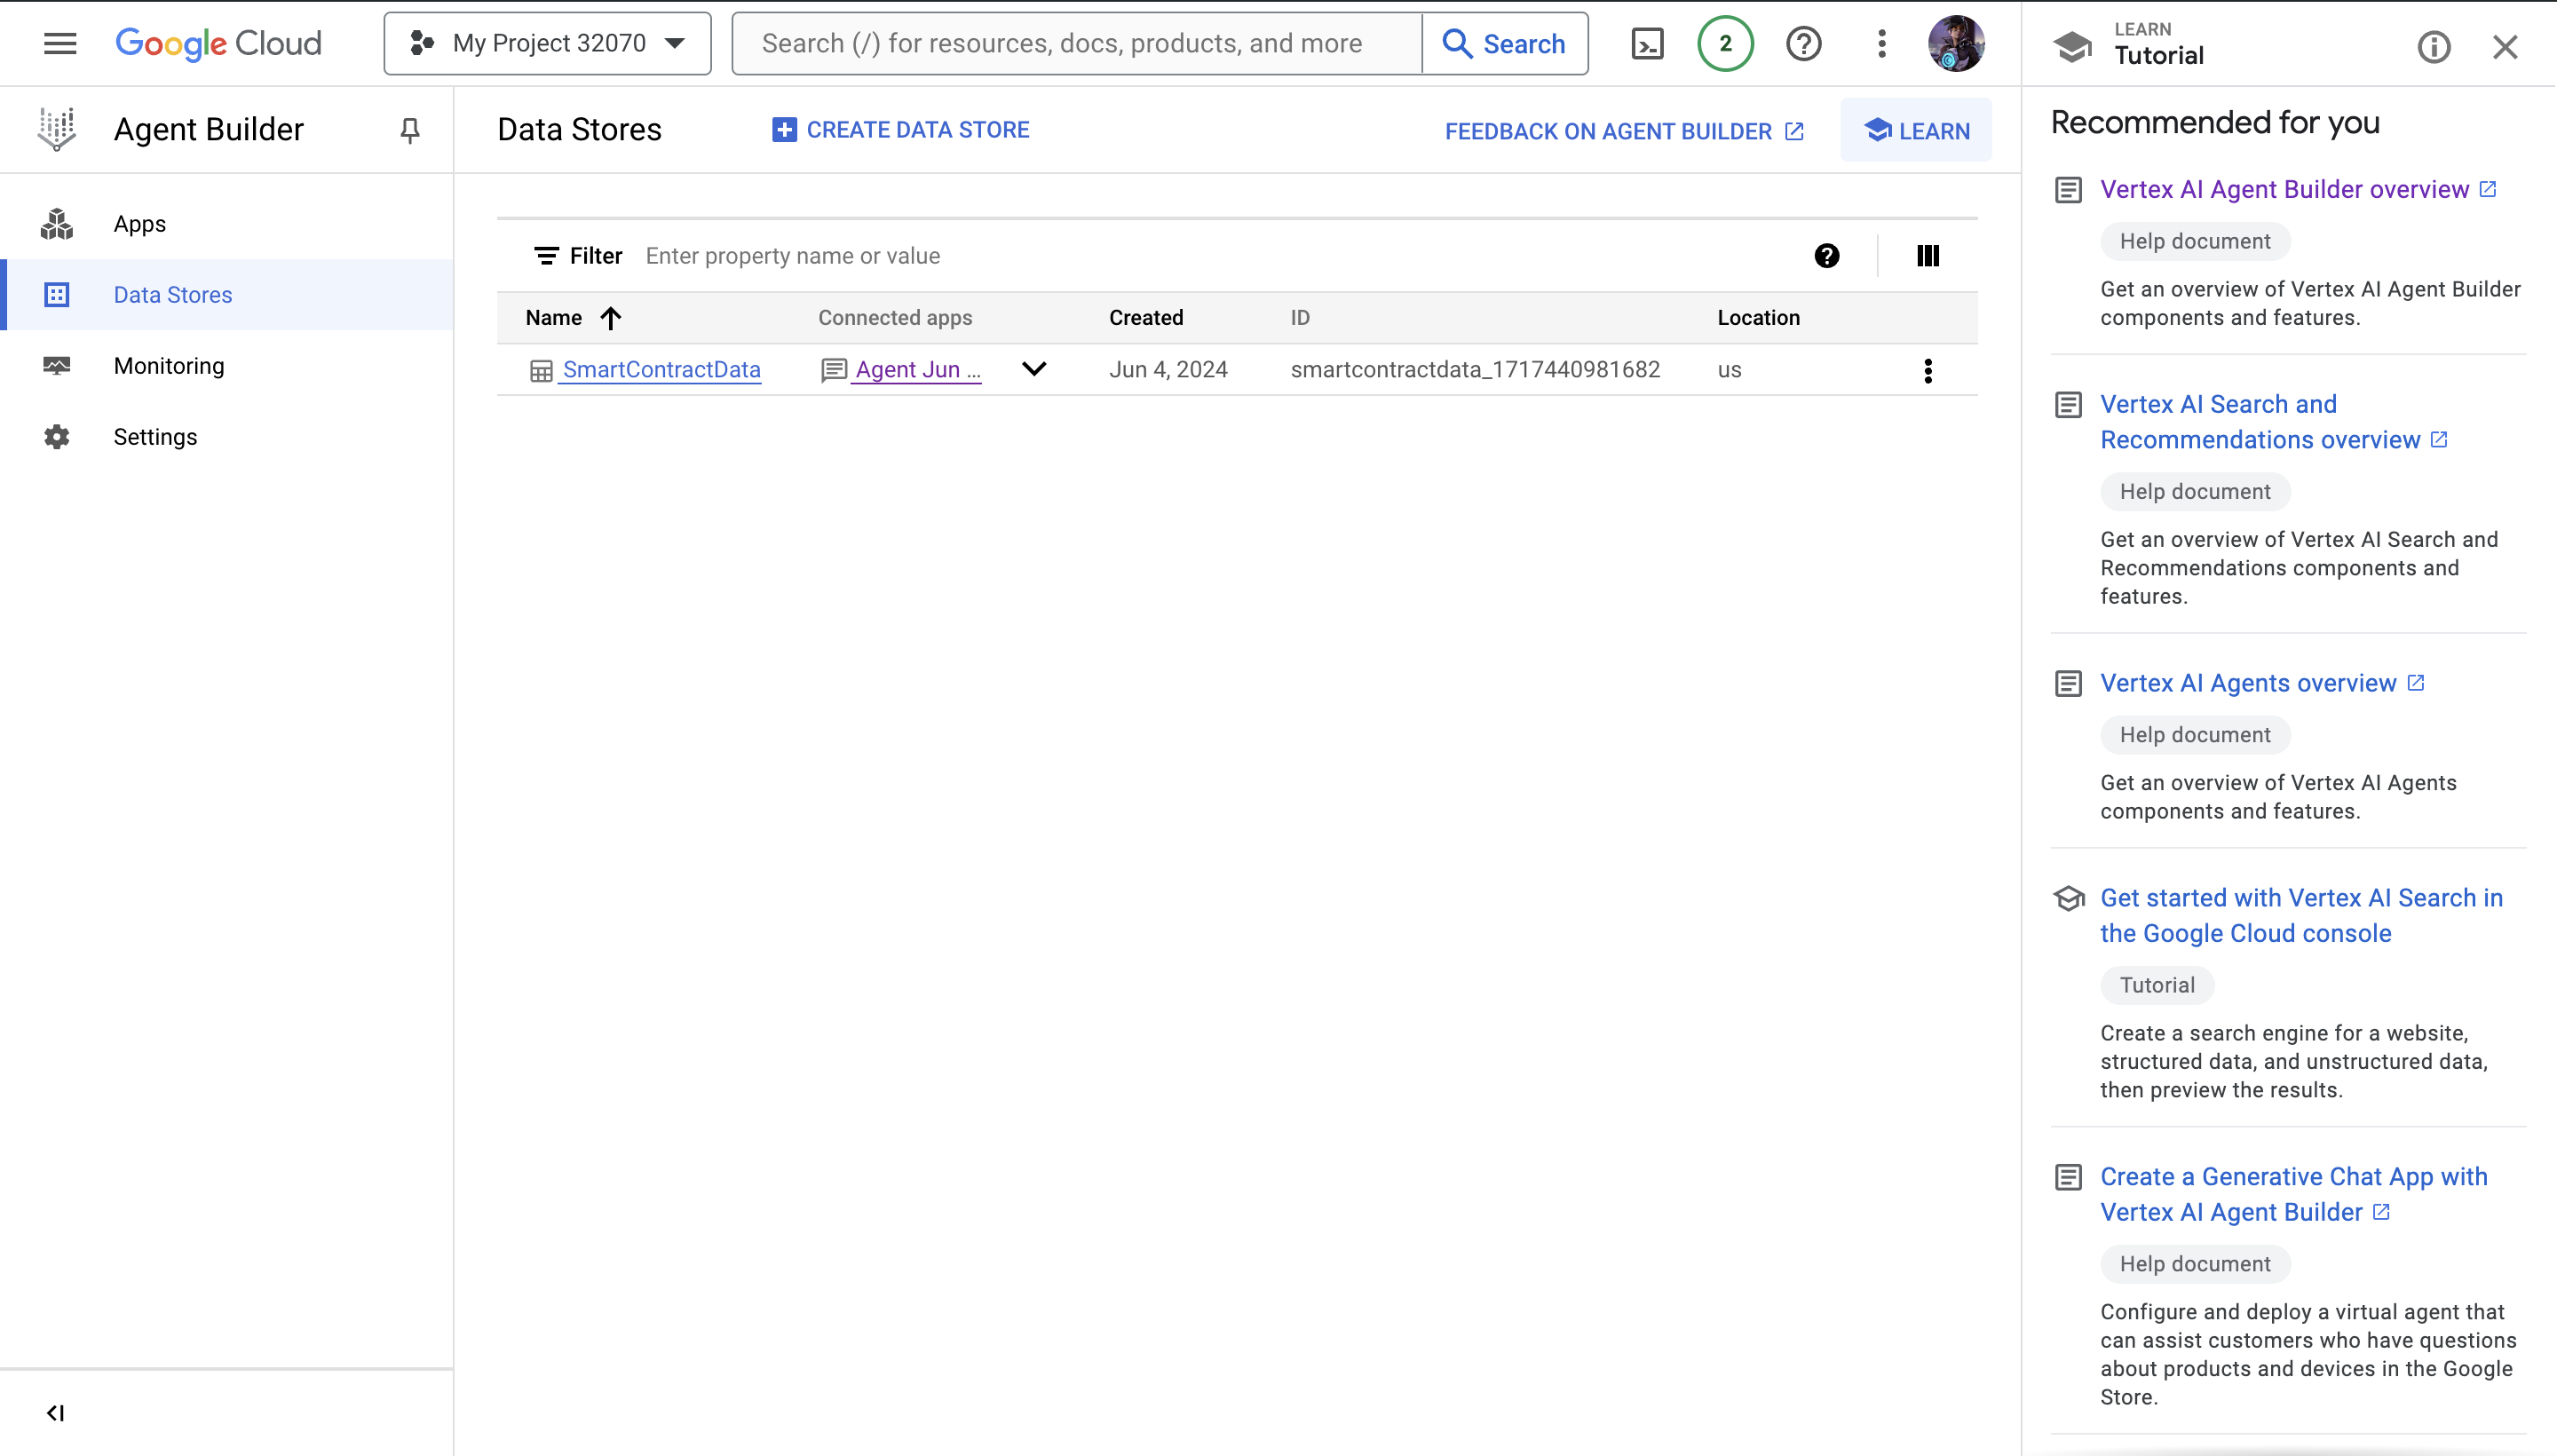
Task: Expand the connected apps chevron
Action: point(1034,369)
